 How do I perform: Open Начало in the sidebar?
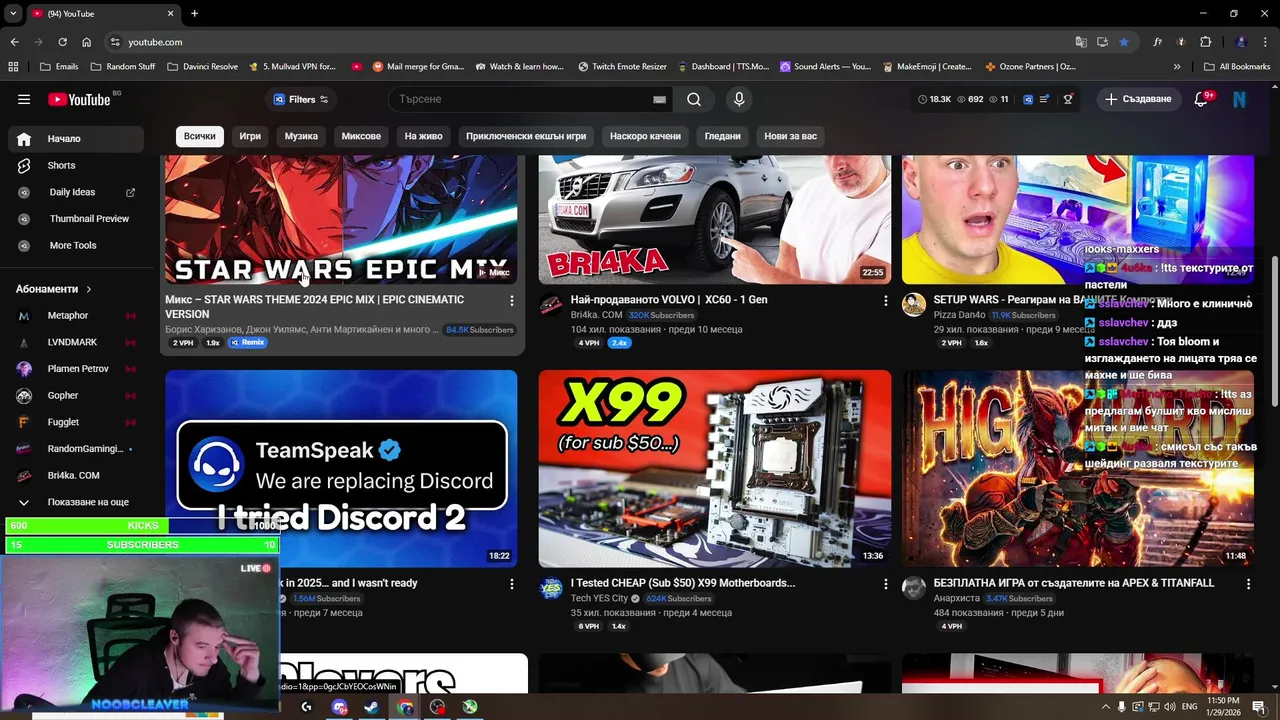(x=76, y=139)
